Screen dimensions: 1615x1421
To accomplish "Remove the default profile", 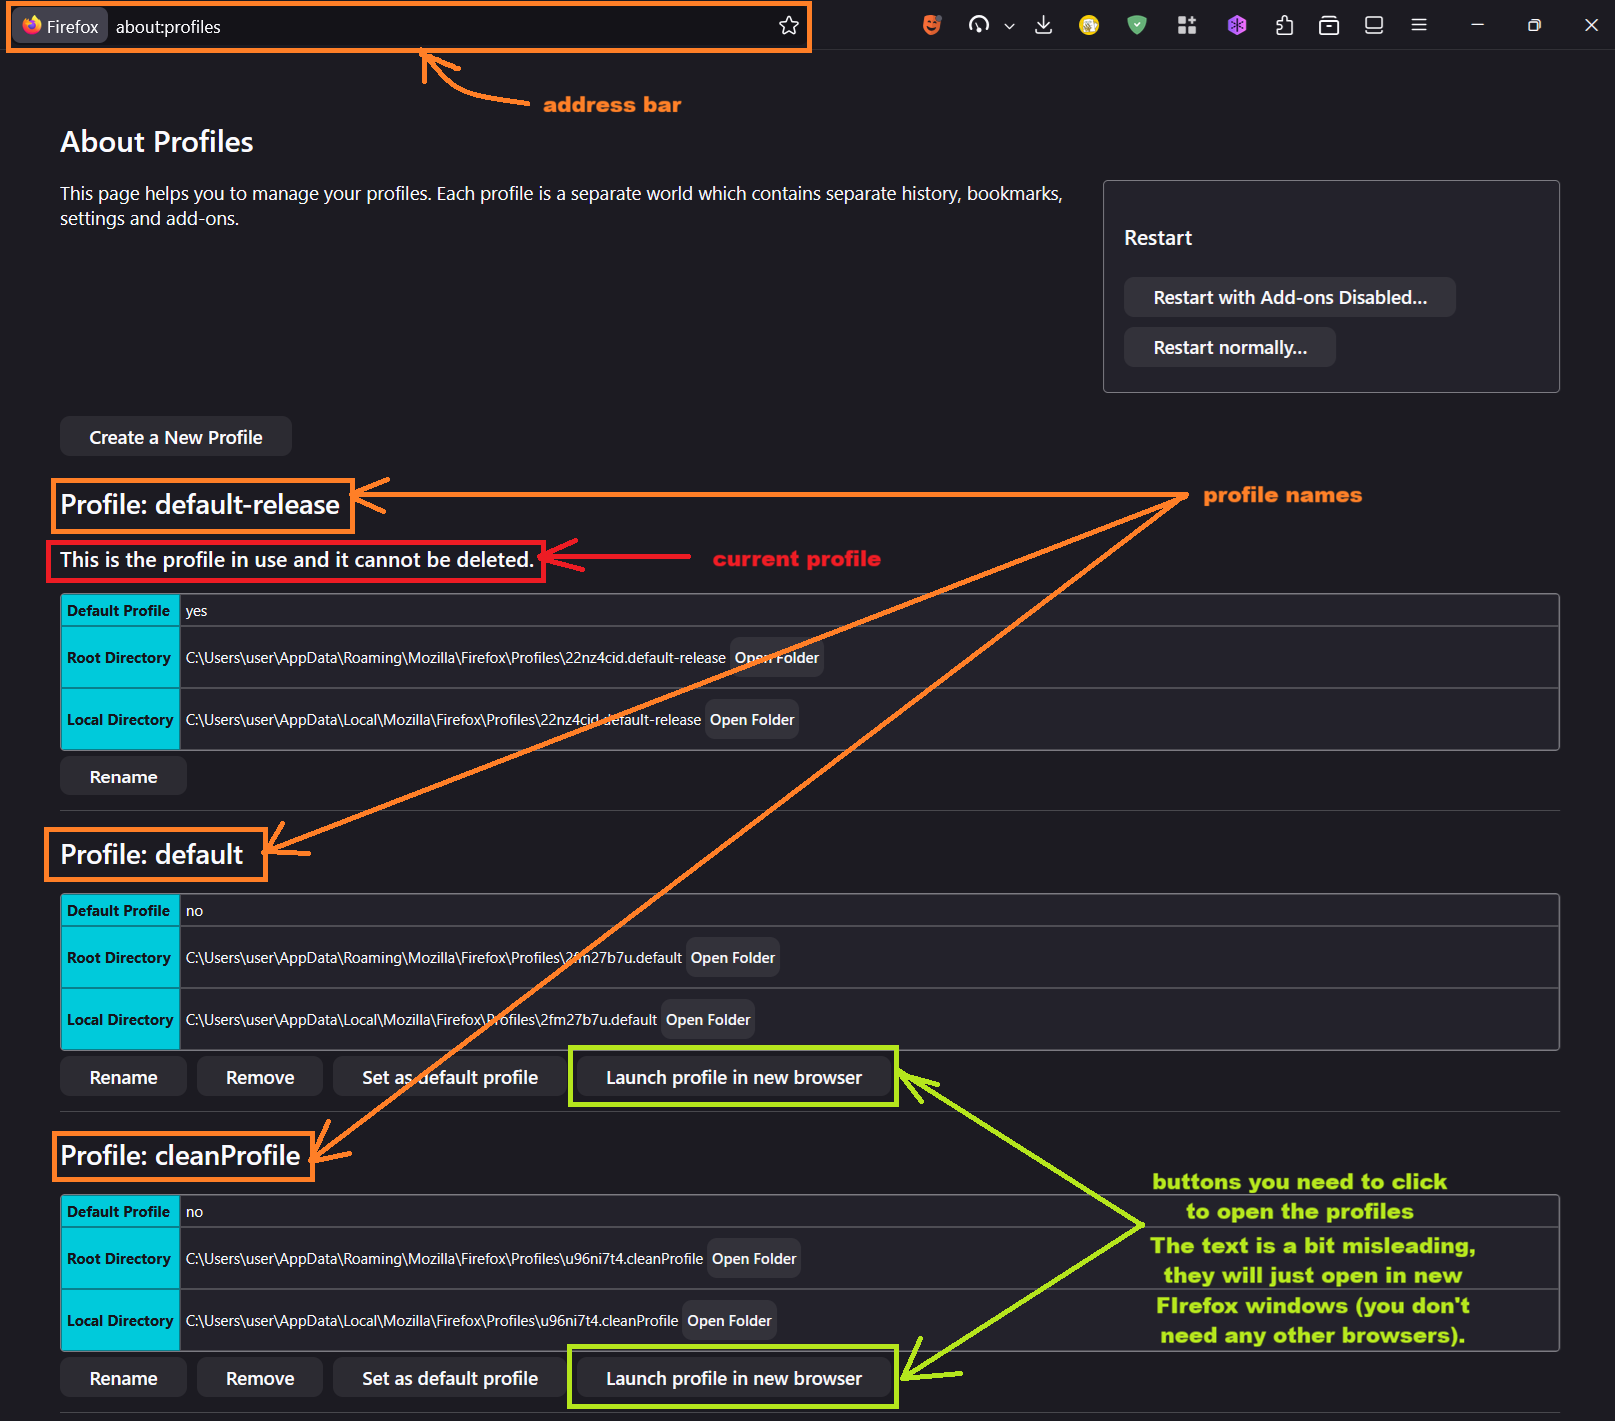I will pyautogui.click(x=260, y=1077).
